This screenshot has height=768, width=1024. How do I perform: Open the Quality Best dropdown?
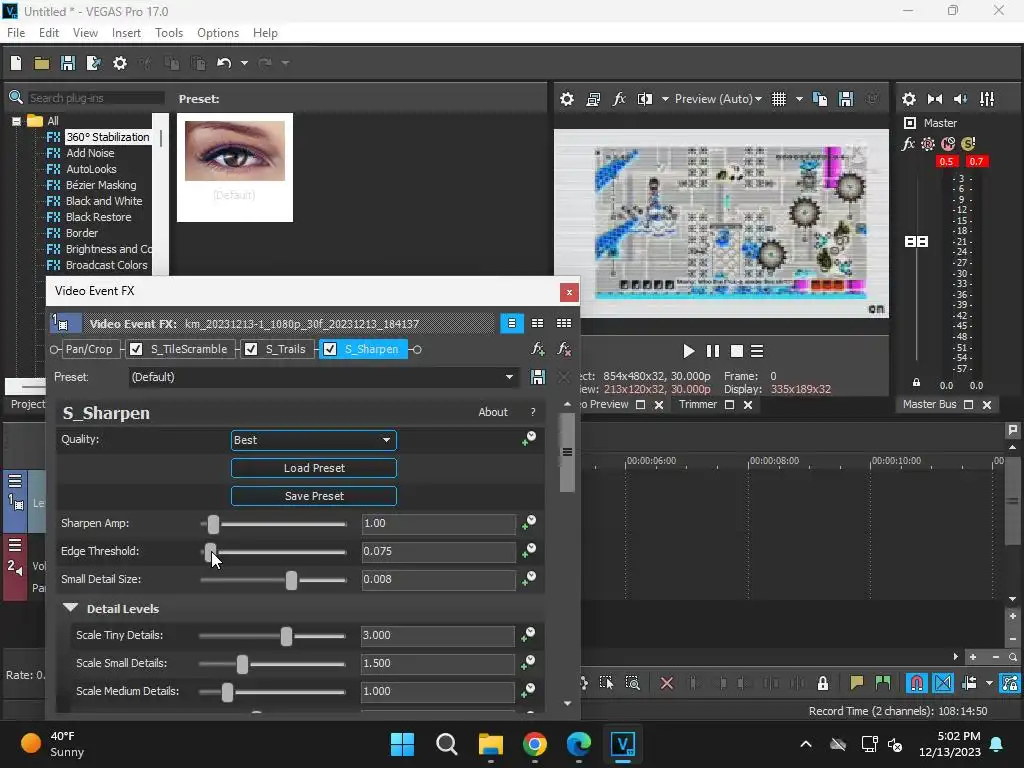(x=313, y=440)
